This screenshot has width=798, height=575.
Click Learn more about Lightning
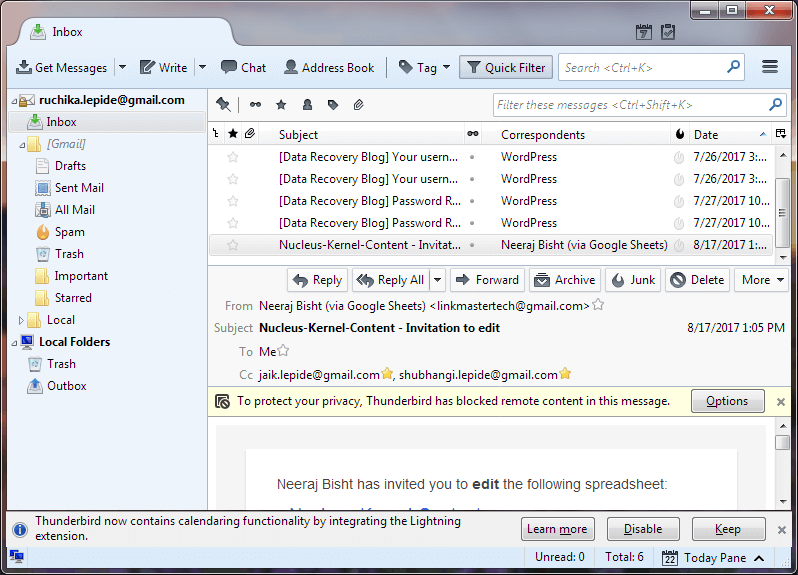(x=557, y=529)
